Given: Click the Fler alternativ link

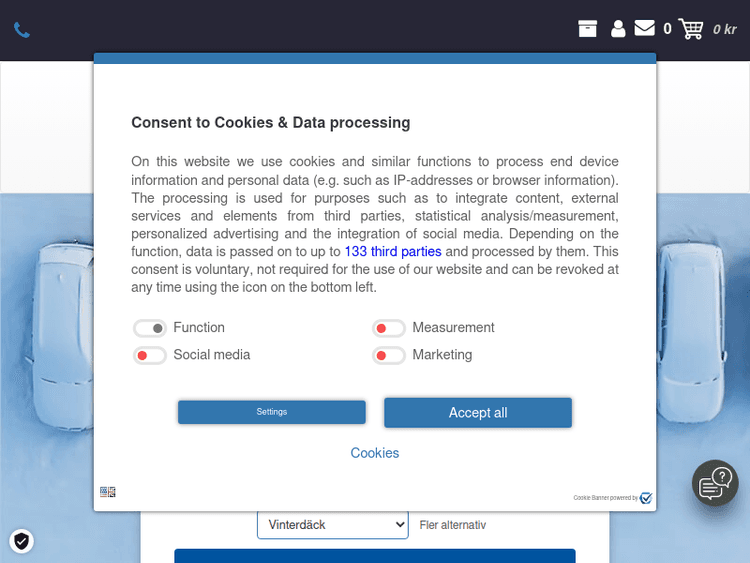Looking at the screenshot, I should 453,525.
